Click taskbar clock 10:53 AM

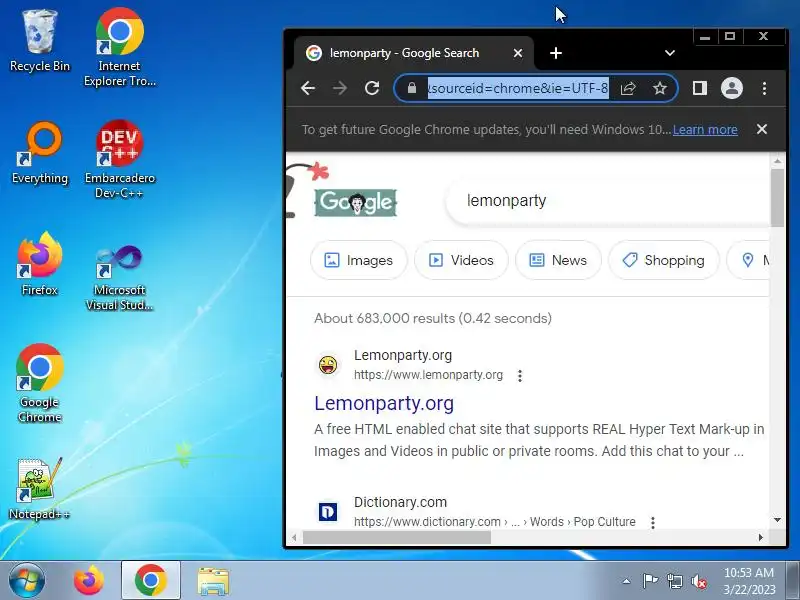[x=749, y=581]
